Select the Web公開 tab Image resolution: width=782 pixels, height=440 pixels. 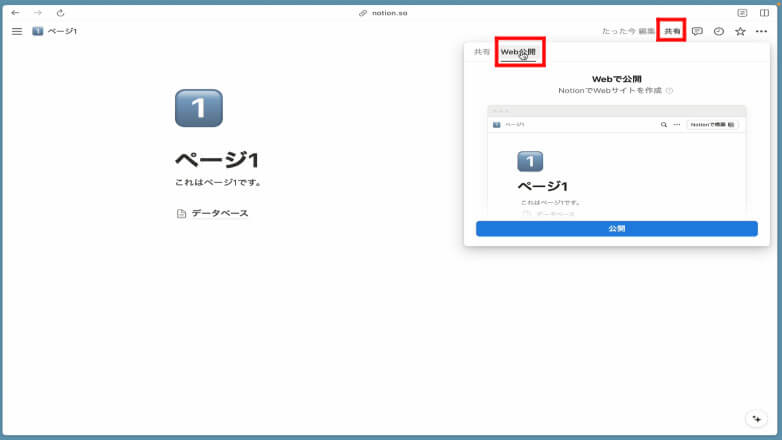click(518, 52)
